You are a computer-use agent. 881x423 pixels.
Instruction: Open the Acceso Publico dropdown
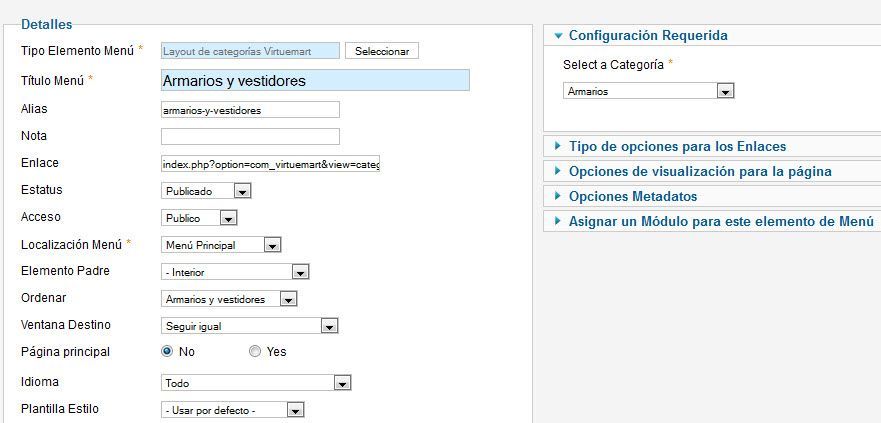(199, 218)
